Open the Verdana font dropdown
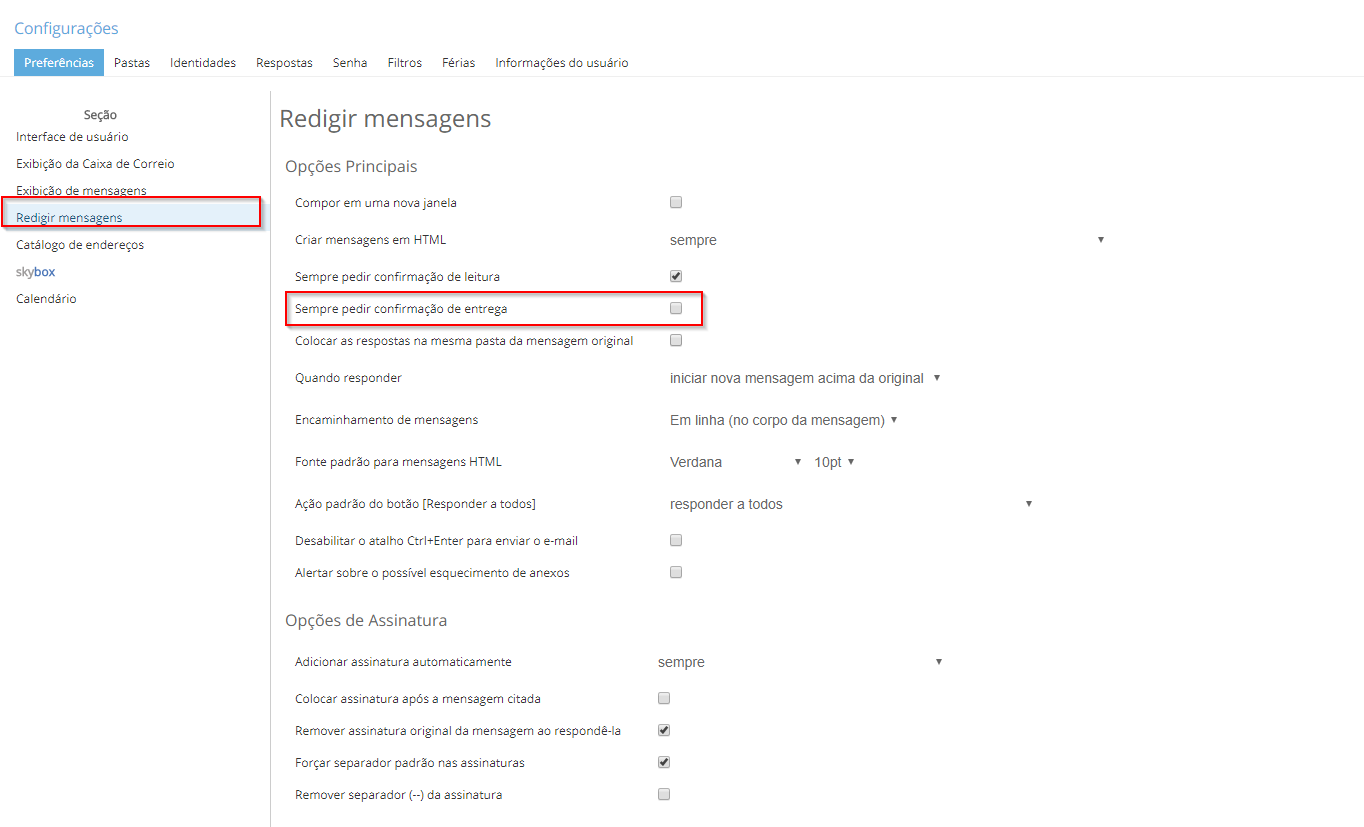Viewport: 1364px width, 827px height. pos(736,462)
